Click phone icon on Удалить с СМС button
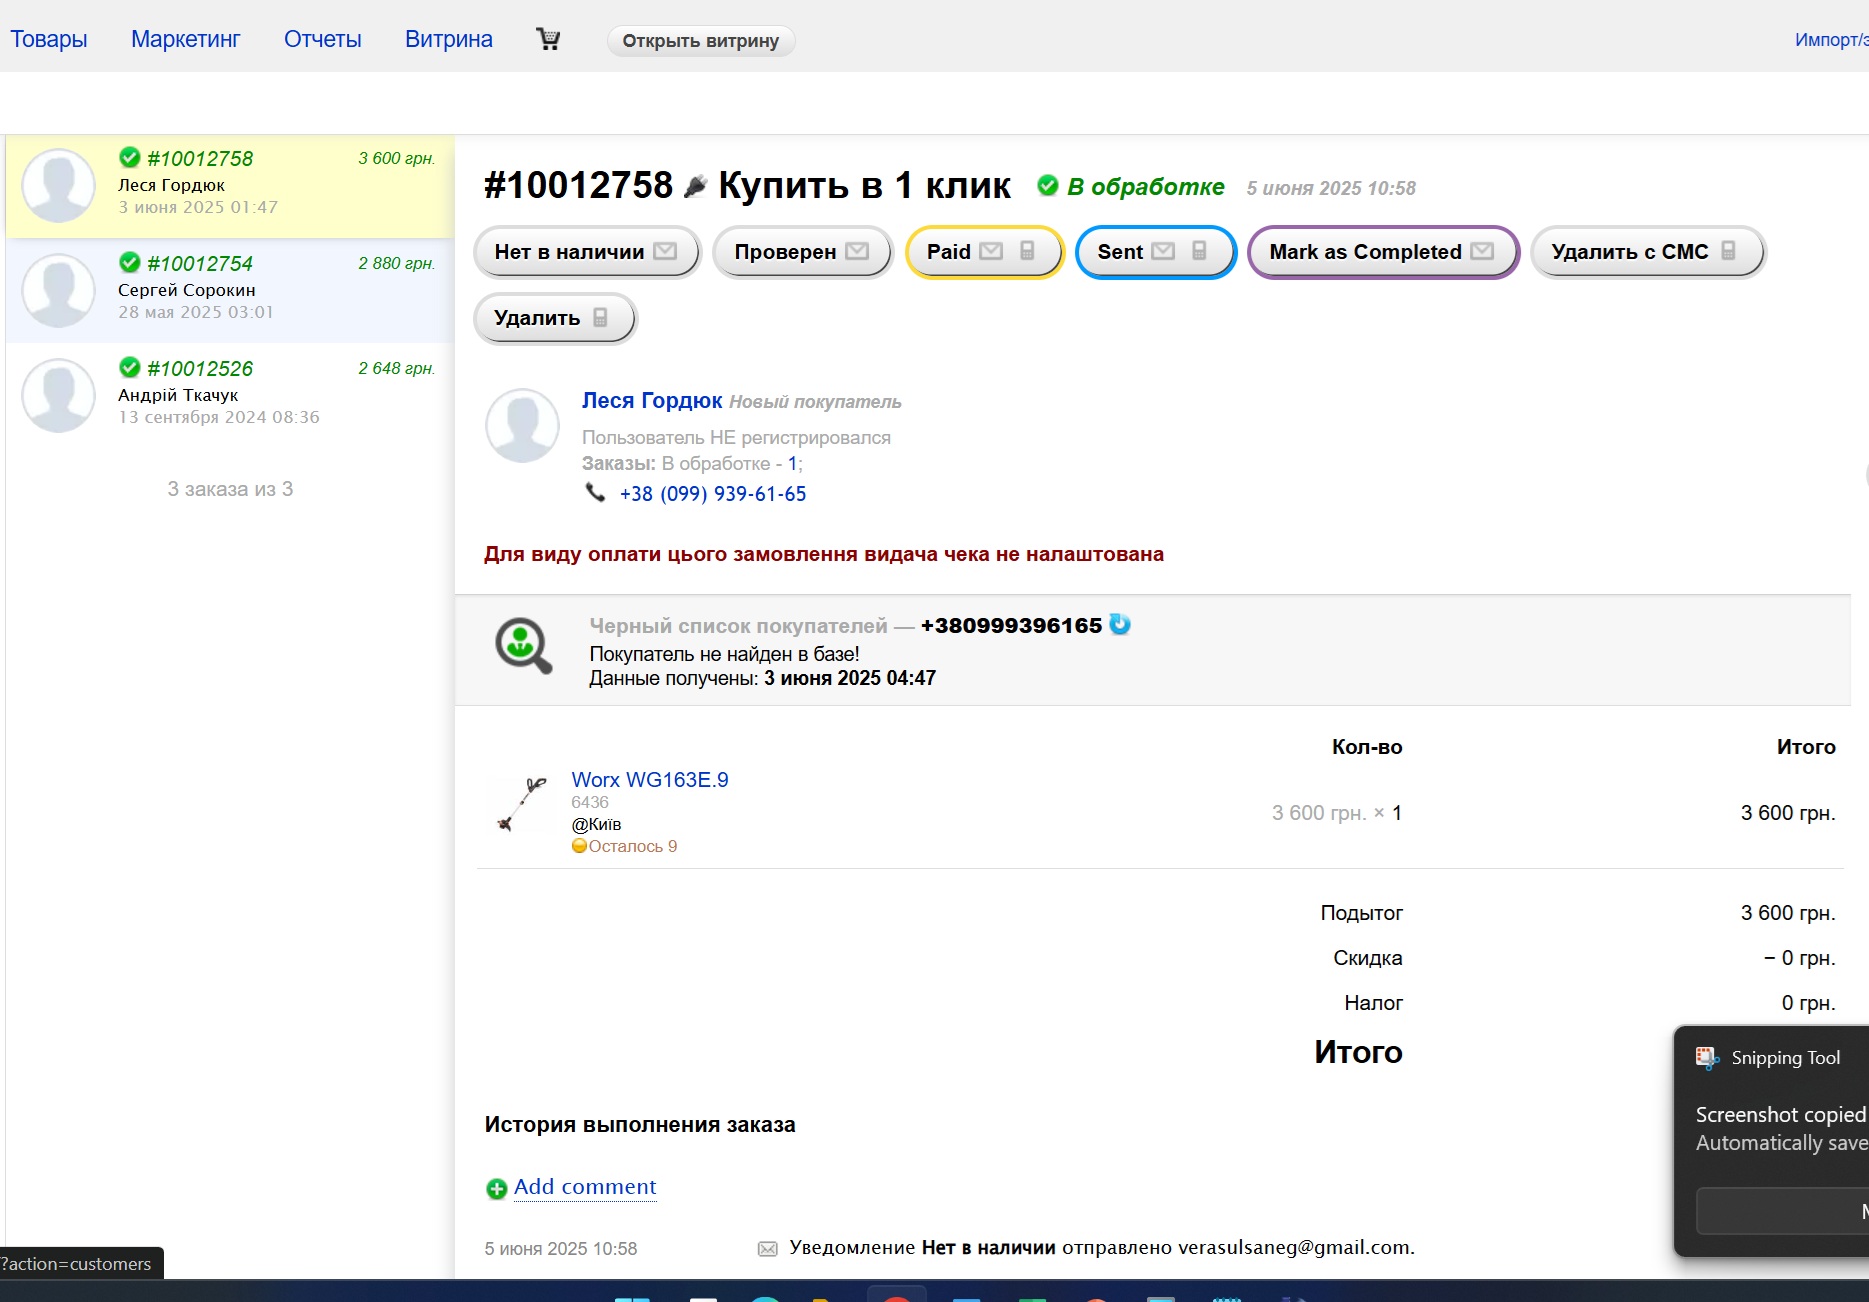The height and width of the screenshot is (1302, 1869). pos(1728,251)
